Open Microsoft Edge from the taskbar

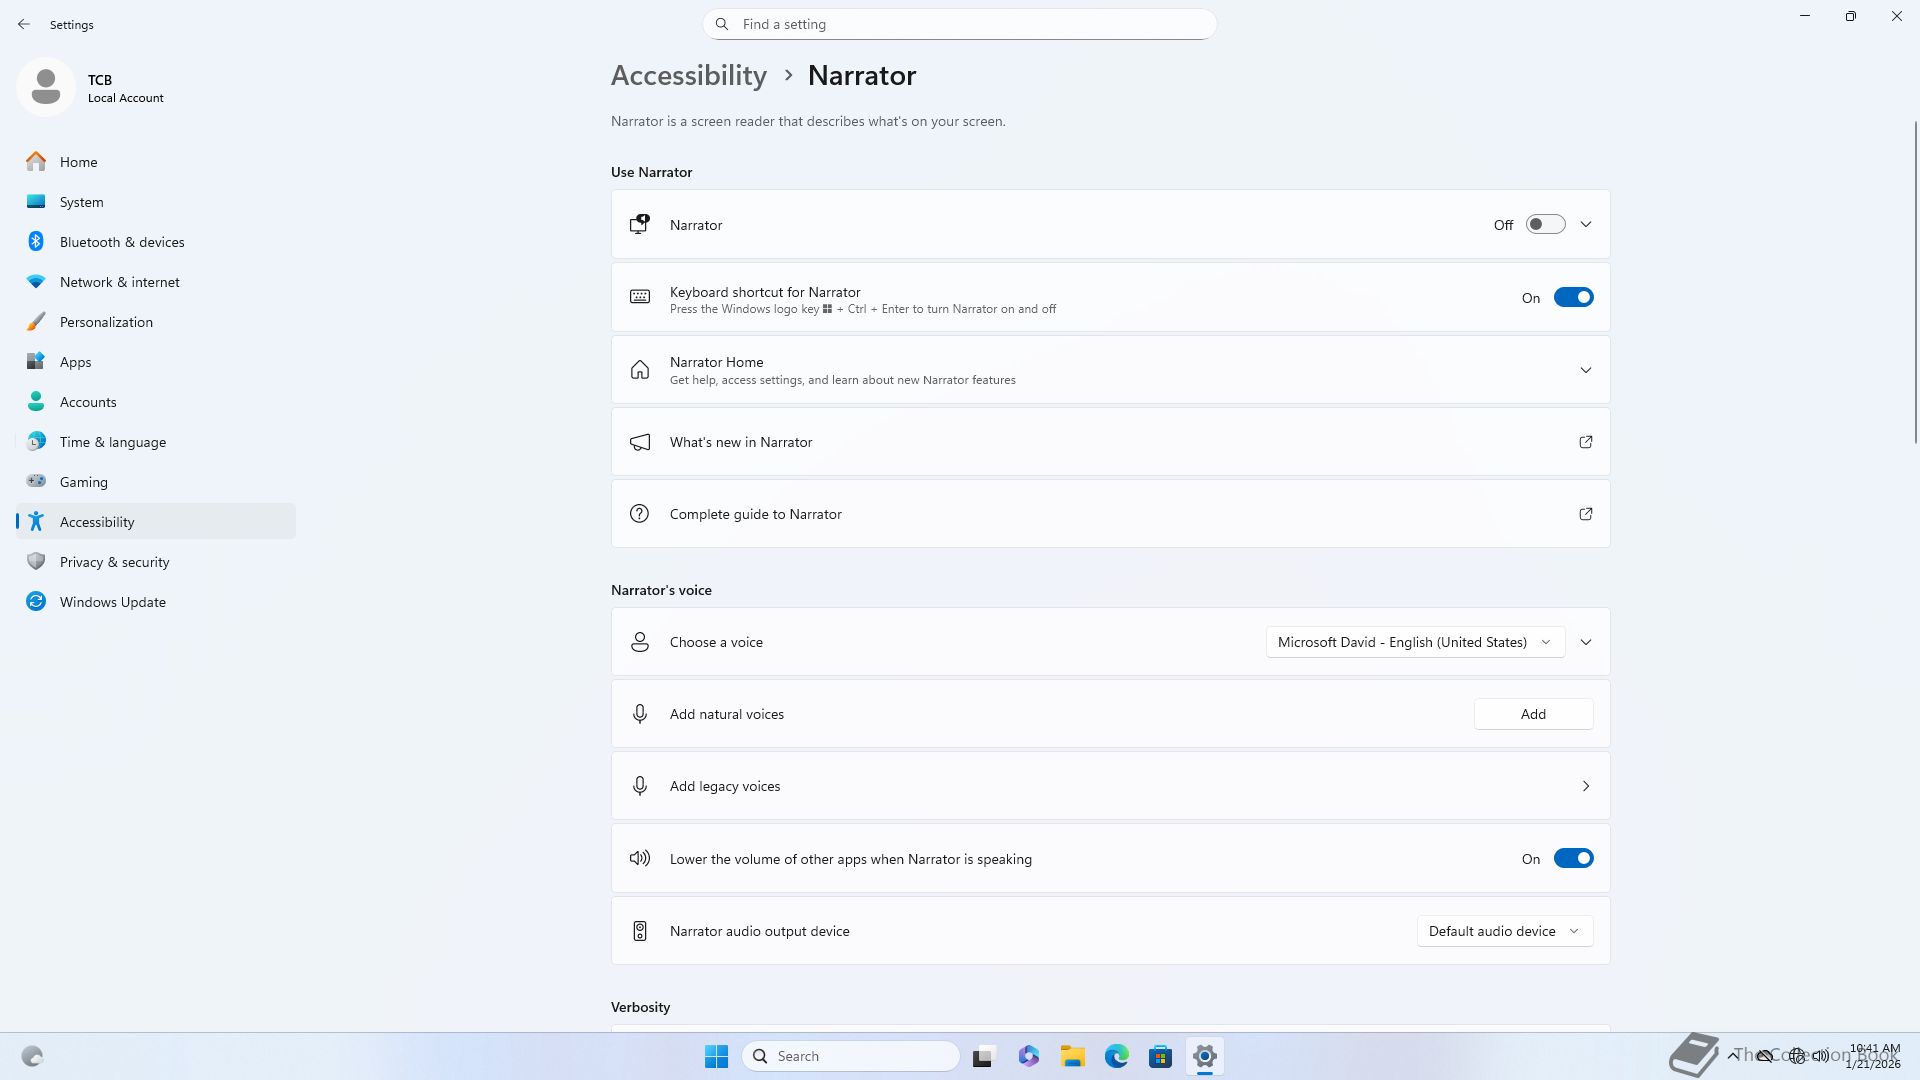[x=1116, y=1056]
